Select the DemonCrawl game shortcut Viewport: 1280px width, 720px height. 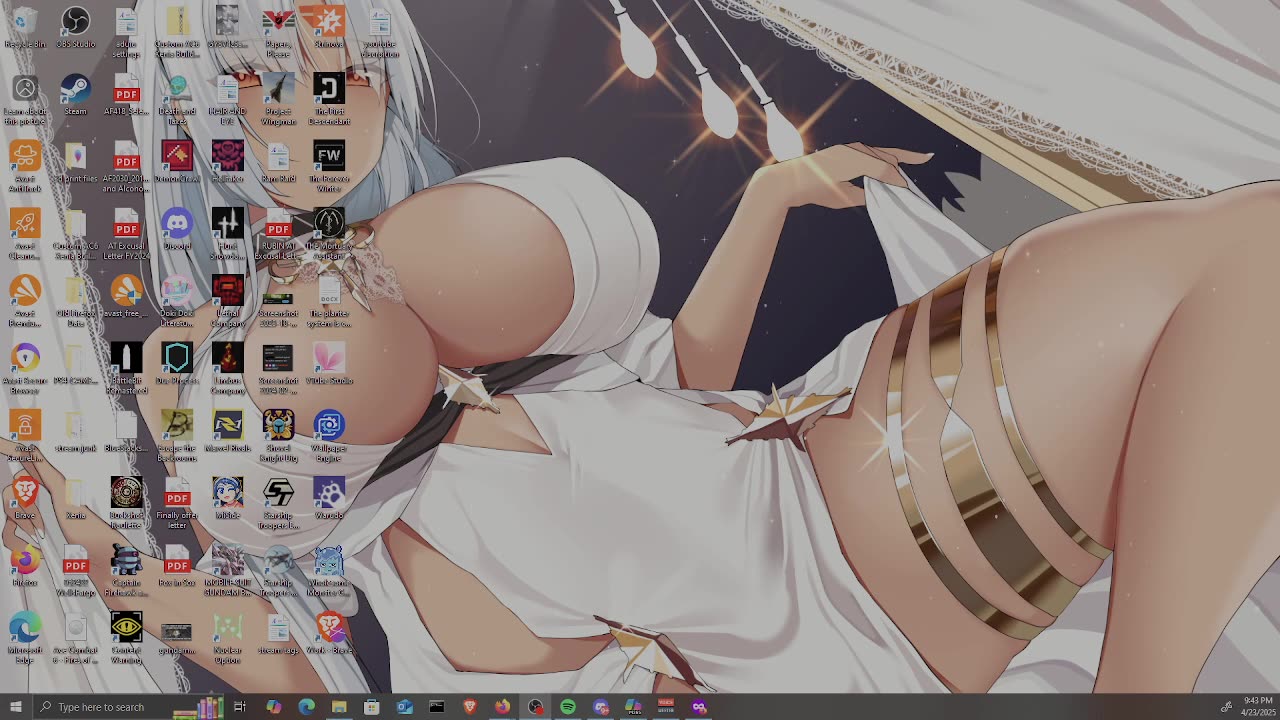pyautogui.click(x=177, y=162)
